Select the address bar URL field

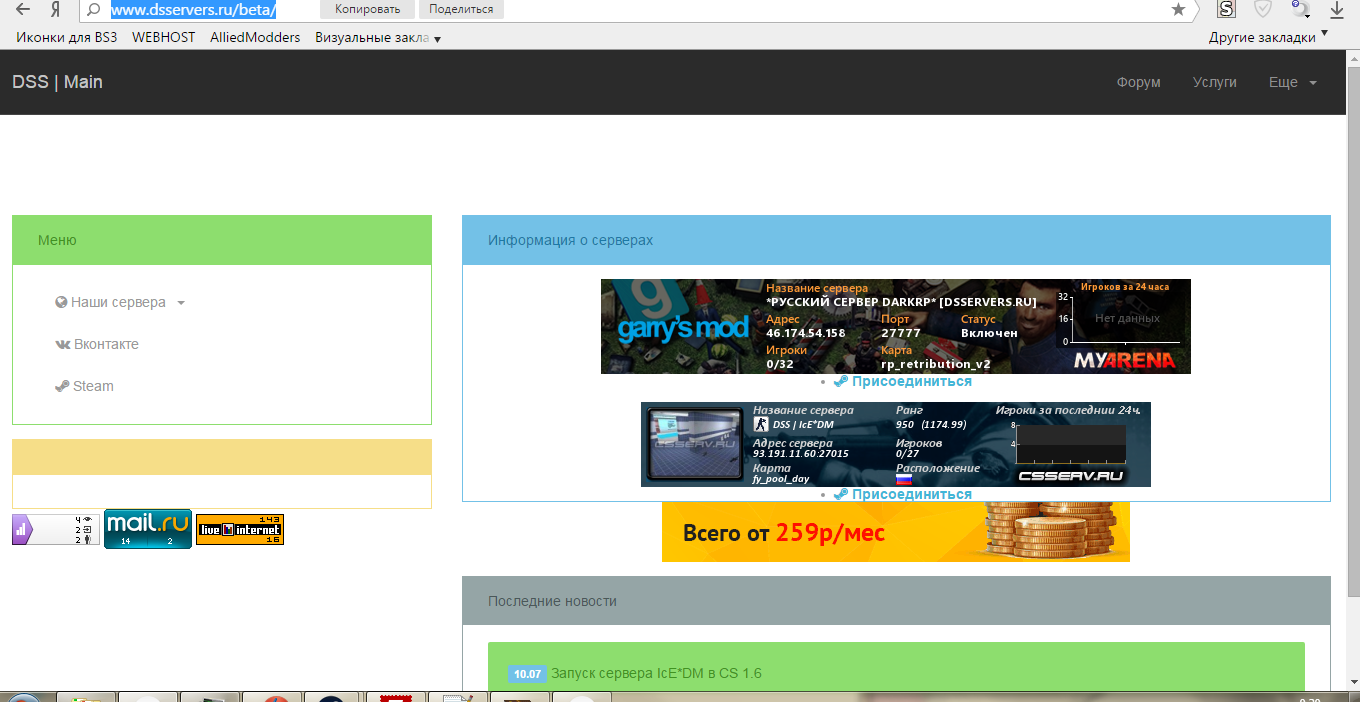point(640,9)
